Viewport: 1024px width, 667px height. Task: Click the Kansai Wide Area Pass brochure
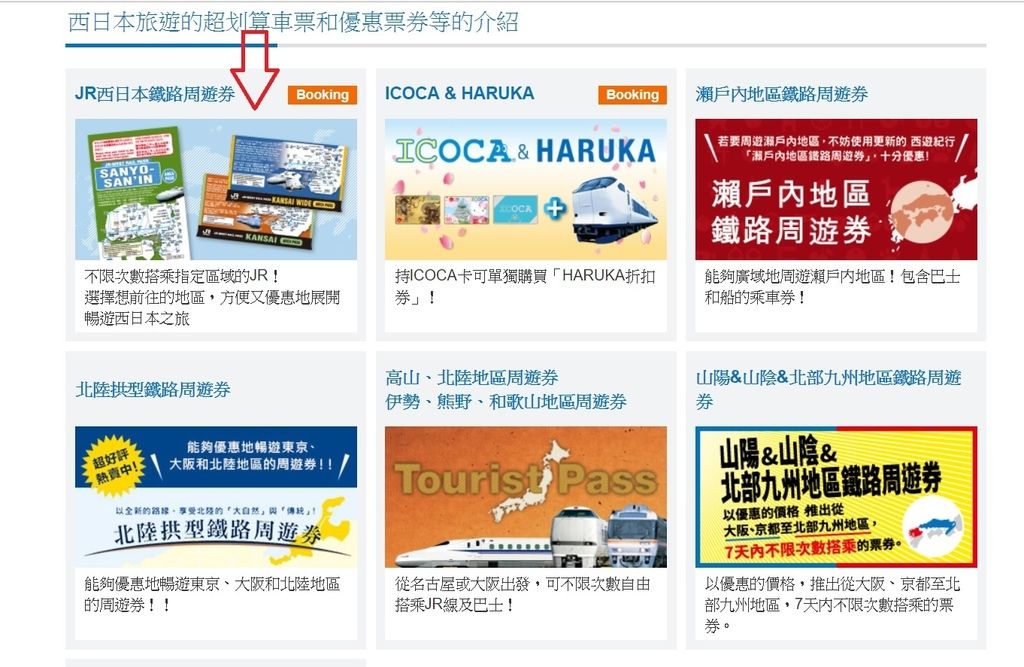click(x=287, y=173)
